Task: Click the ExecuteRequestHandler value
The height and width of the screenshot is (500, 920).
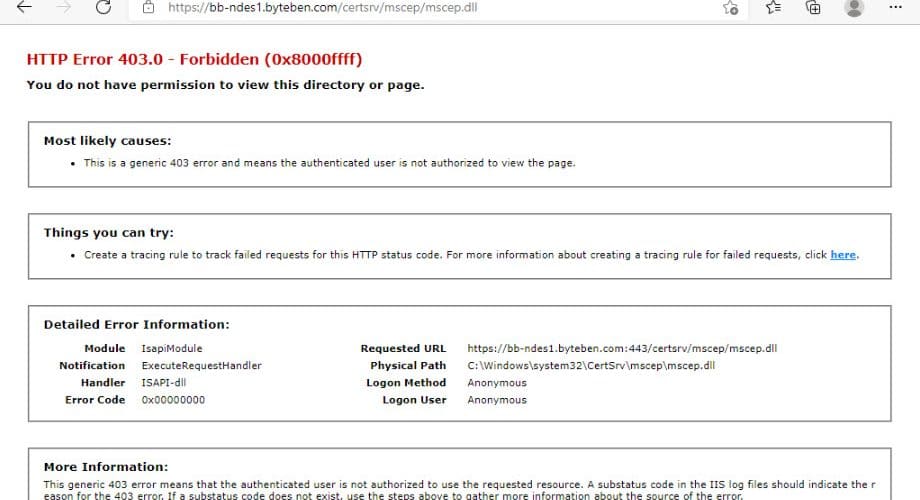Action: (201, 366)
